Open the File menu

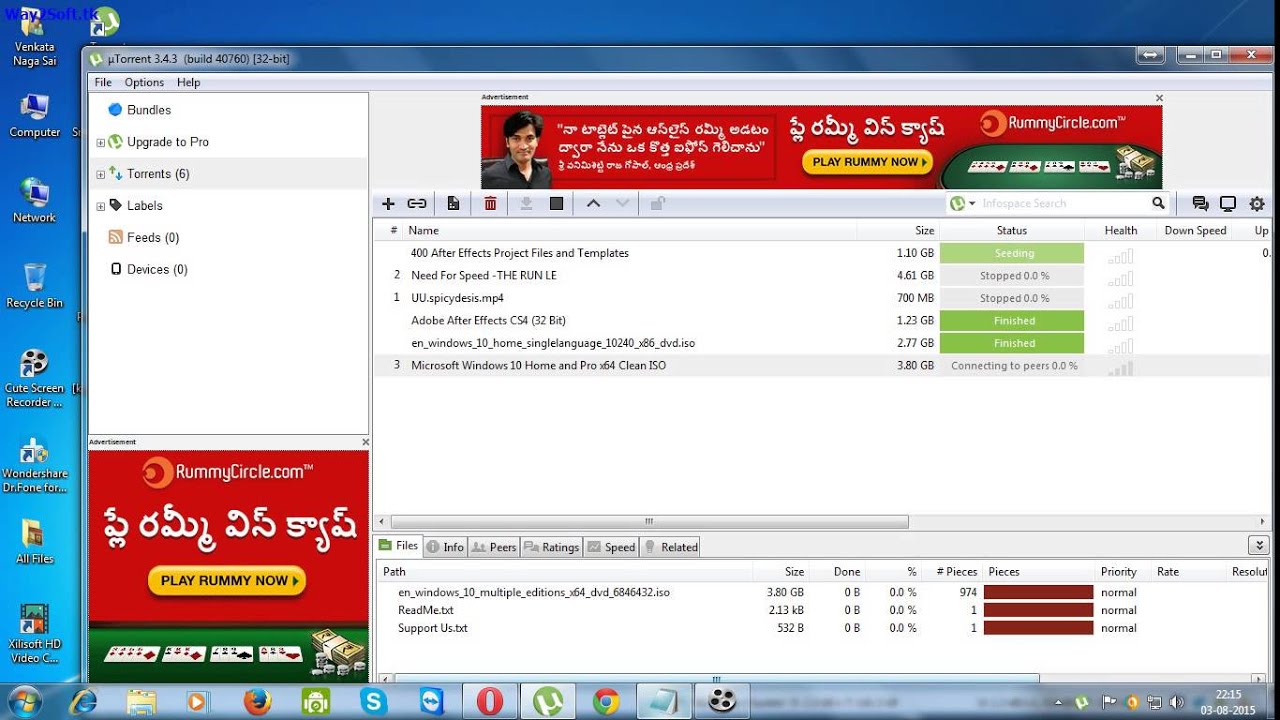pos(103,82)
